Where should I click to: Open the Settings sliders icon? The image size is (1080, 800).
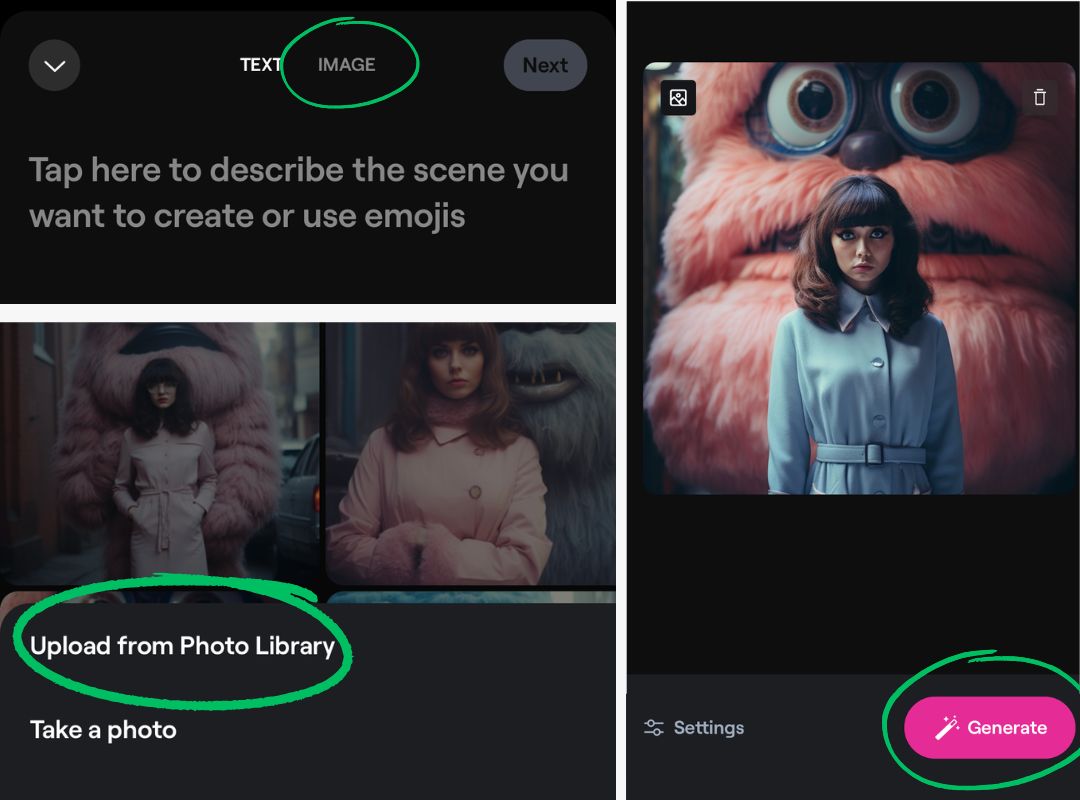[x=654, y=728]
